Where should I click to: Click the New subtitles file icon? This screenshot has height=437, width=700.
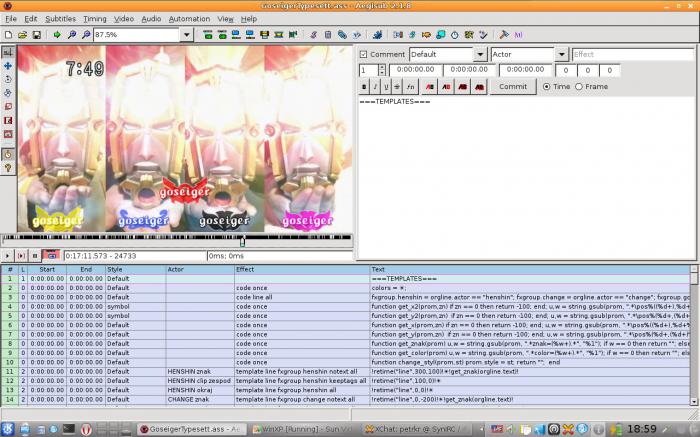pyautogui.click(x=8, y=35)
